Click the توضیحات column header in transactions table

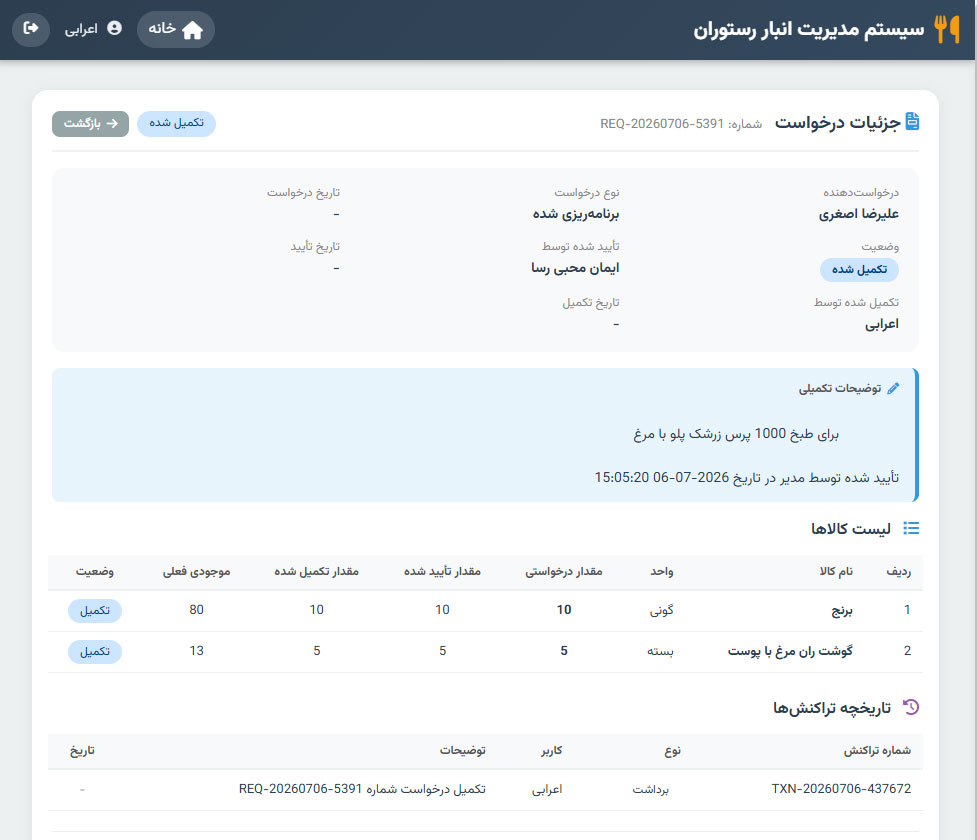pyautogui.click(x=463, y=751)
